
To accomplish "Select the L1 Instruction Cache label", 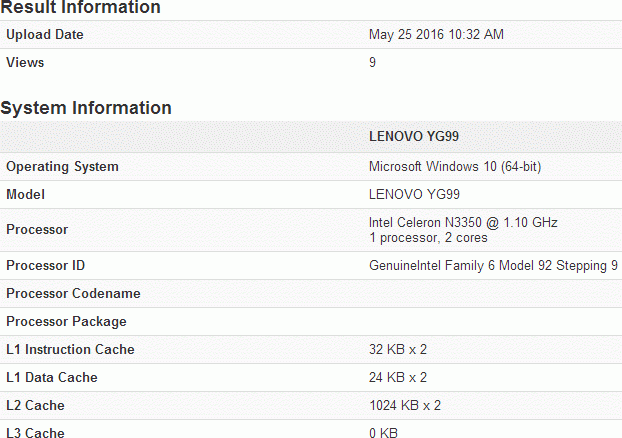I will [70, 349].
